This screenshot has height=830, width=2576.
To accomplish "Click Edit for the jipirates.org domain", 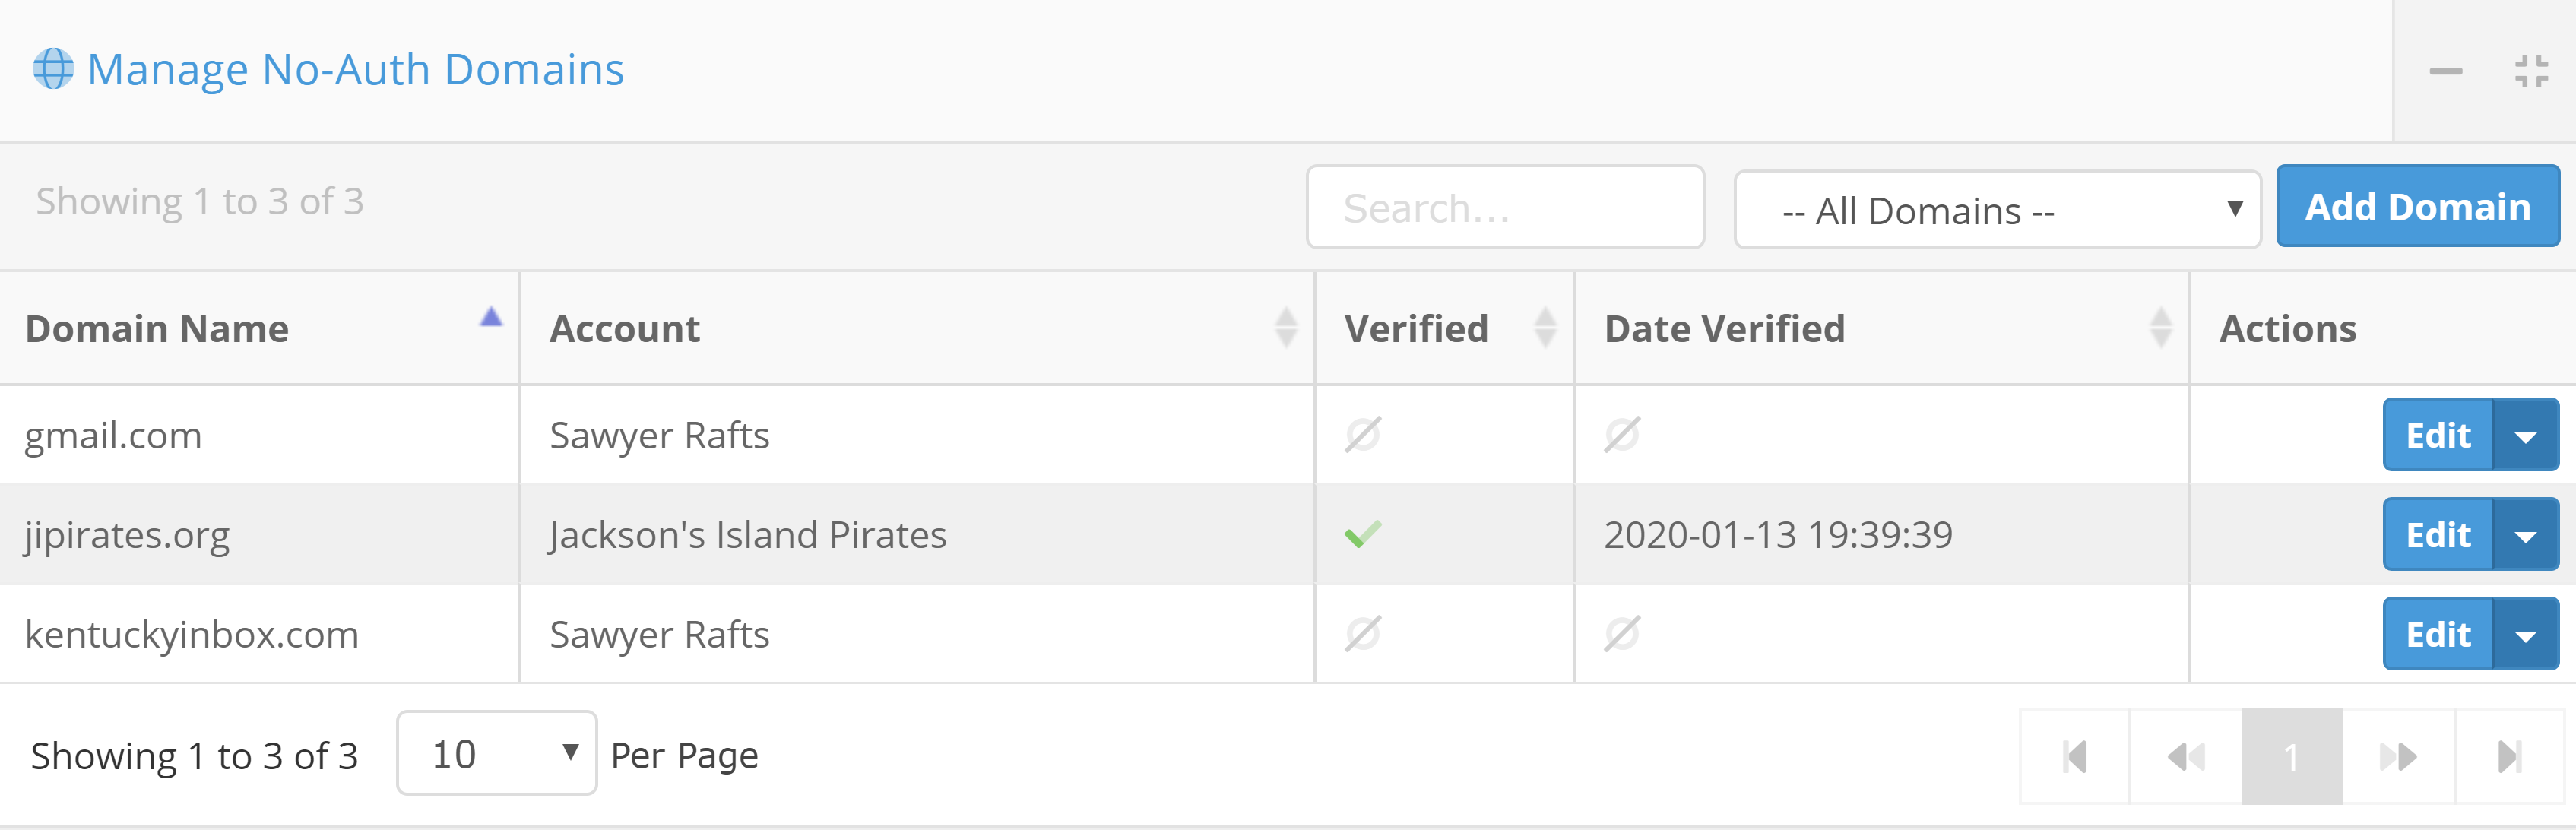I will (x=2437, y=535).
